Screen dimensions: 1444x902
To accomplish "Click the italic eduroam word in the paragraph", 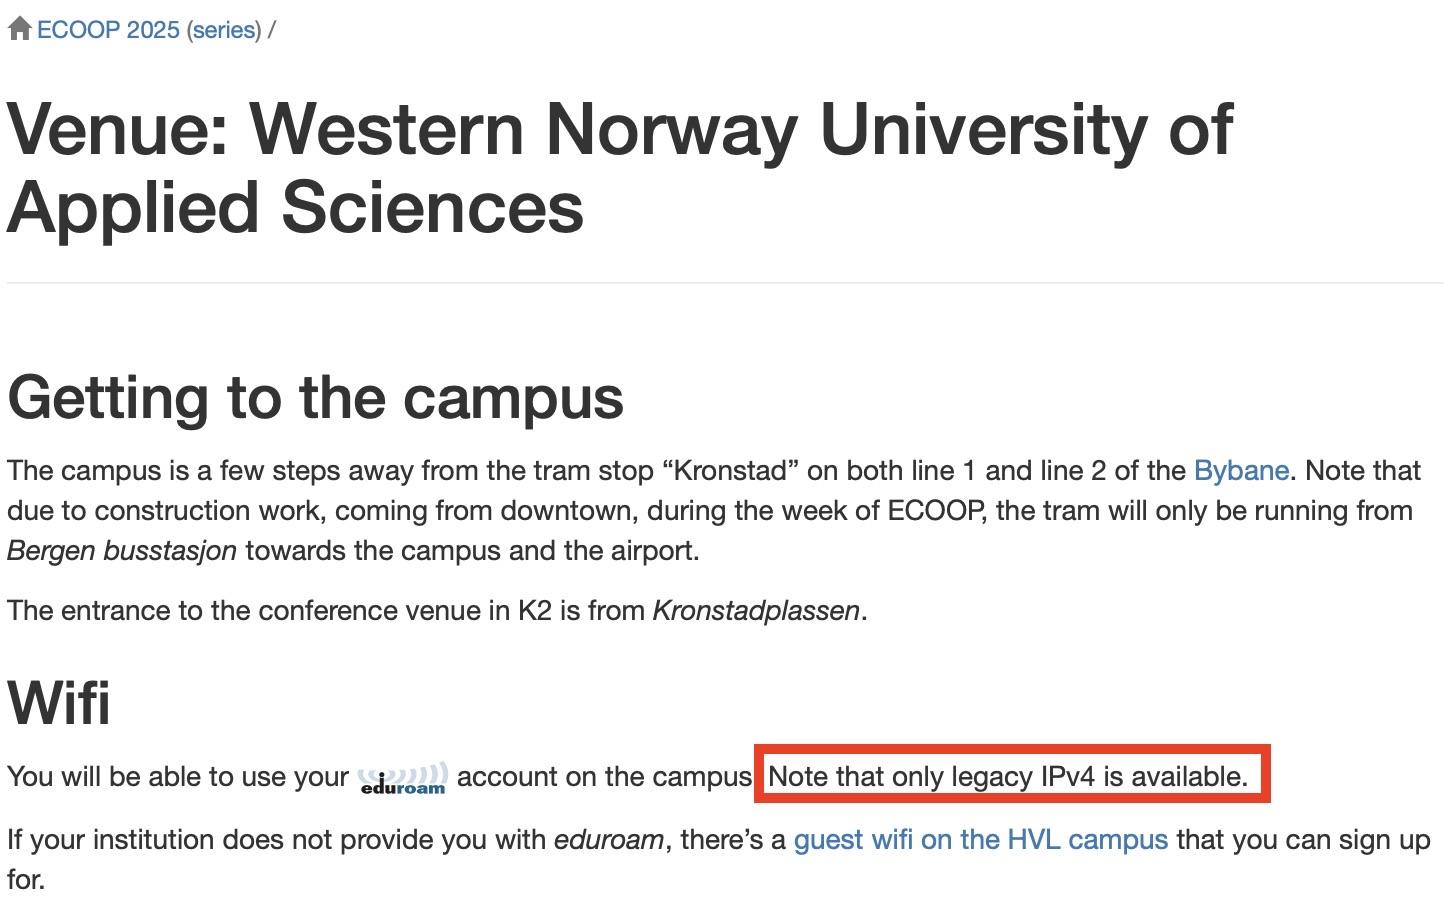I will [x=608, y=839].
